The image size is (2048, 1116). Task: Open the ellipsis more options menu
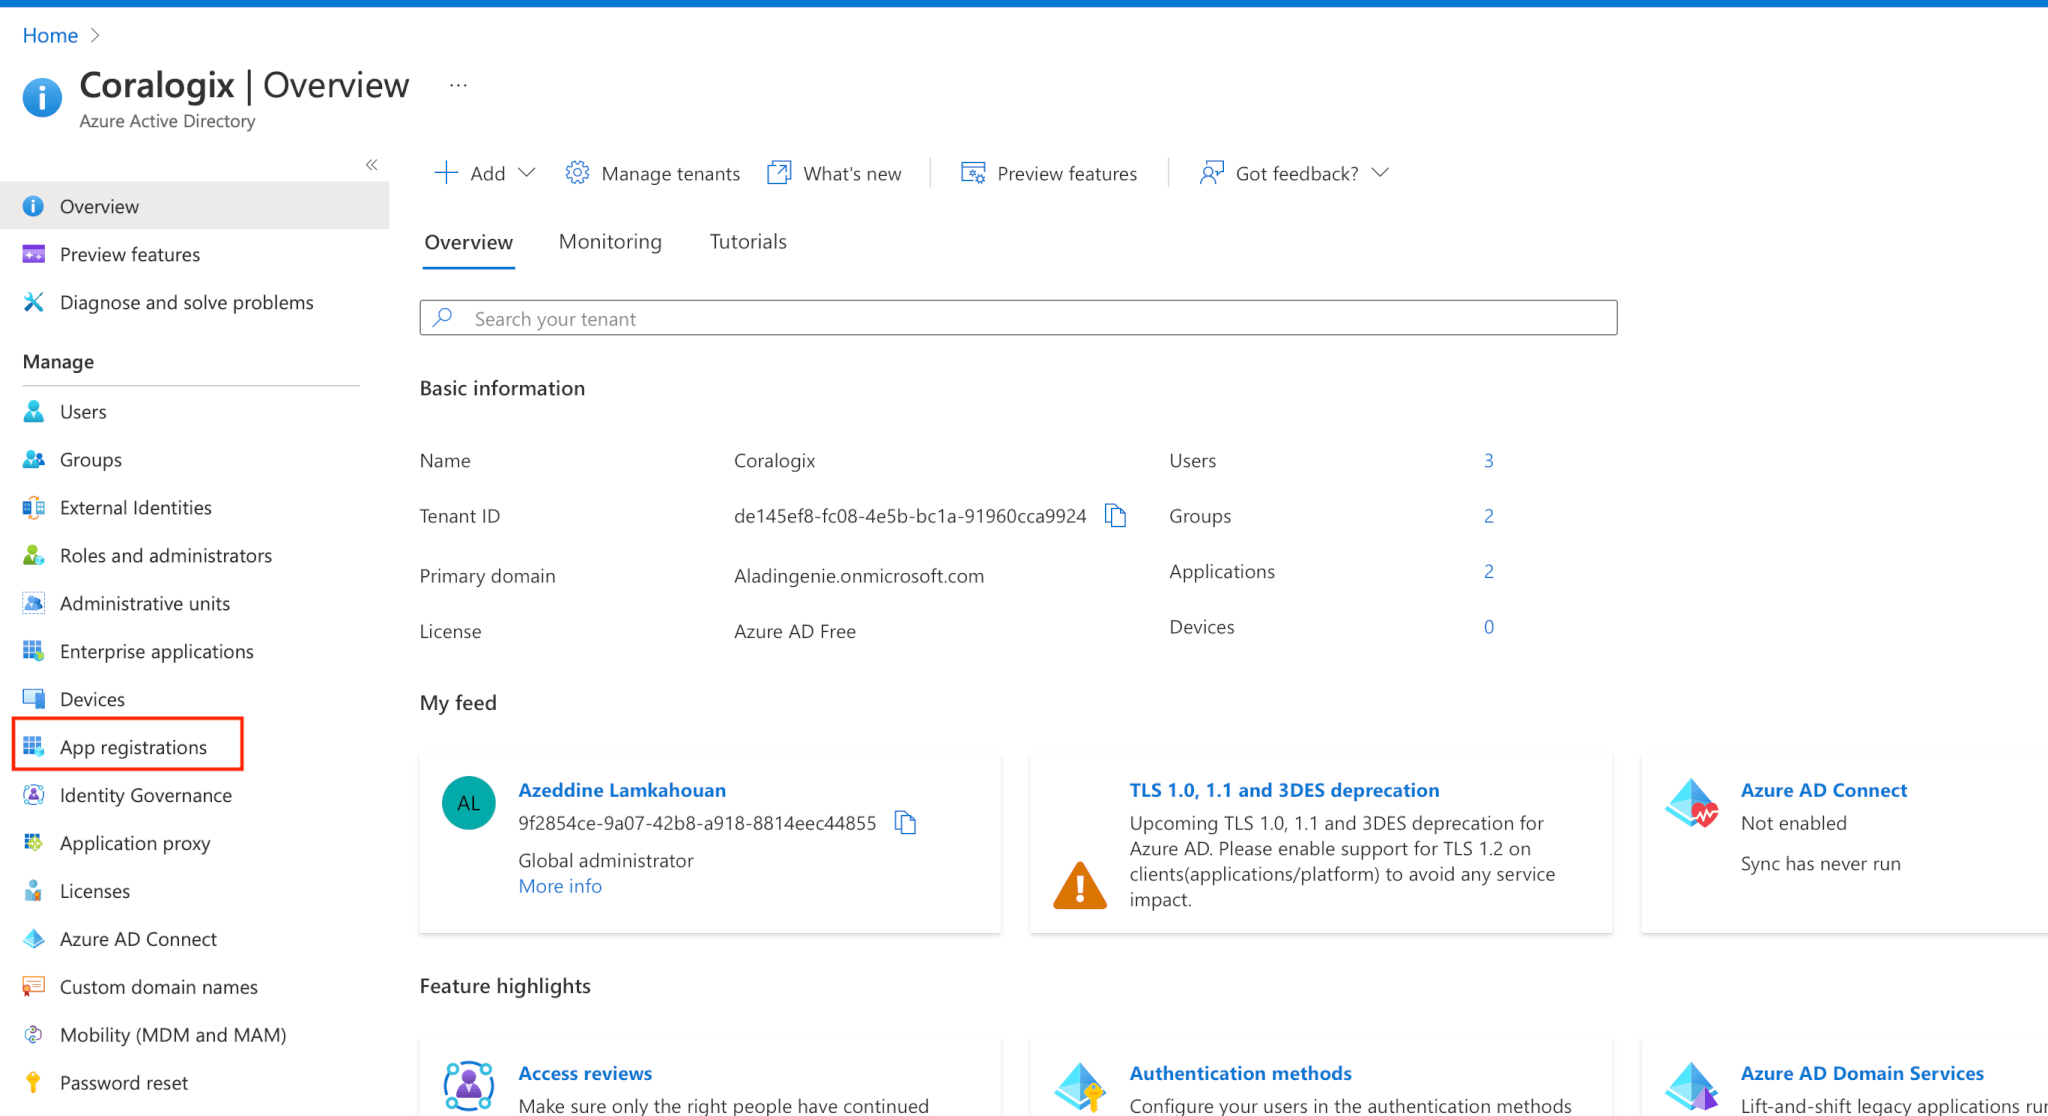tap(458, 86)
